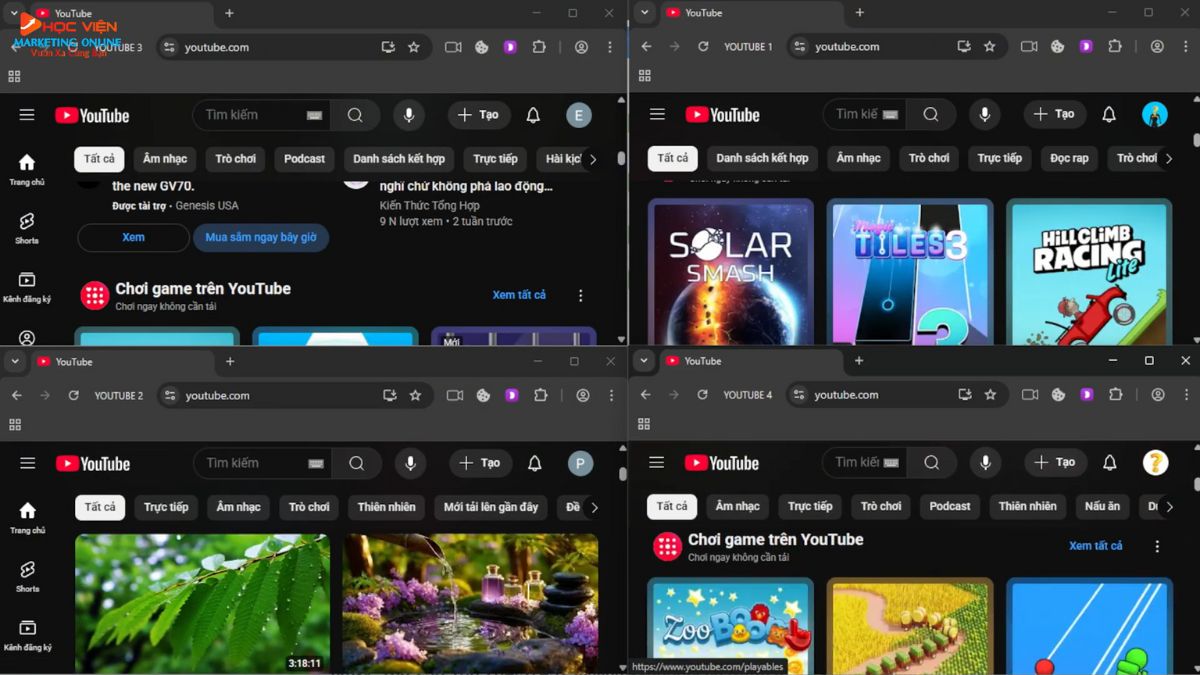Viewport: 1200px width, 675px height.
Task: Open Shorts in YouTube 2 sidebar
Action: [27, 576]
